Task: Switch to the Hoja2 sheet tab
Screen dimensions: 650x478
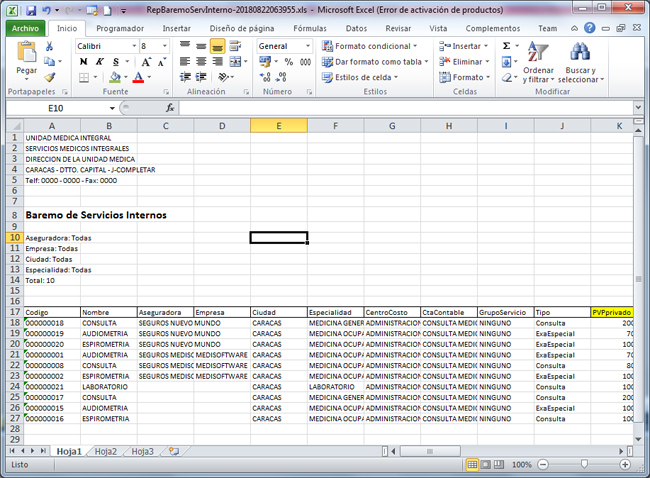Action: click(x=105, y=452)
